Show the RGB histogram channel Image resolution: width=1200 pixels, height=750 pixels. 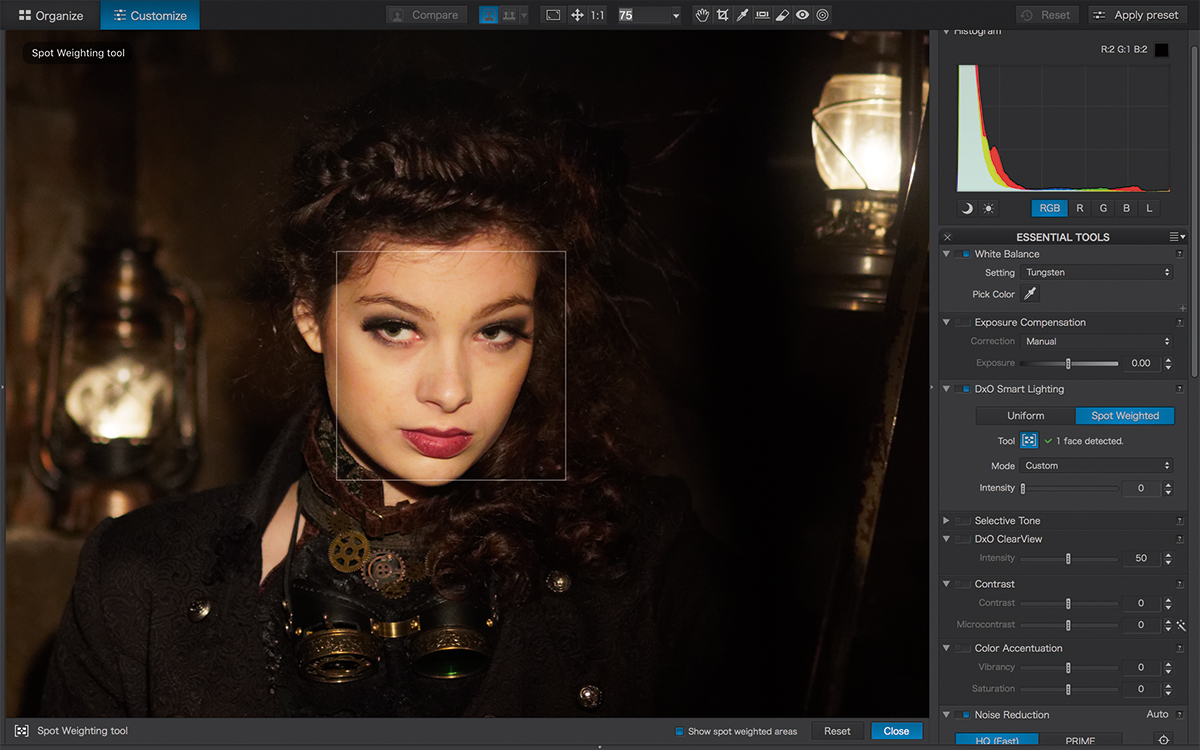pos(1050,208)
